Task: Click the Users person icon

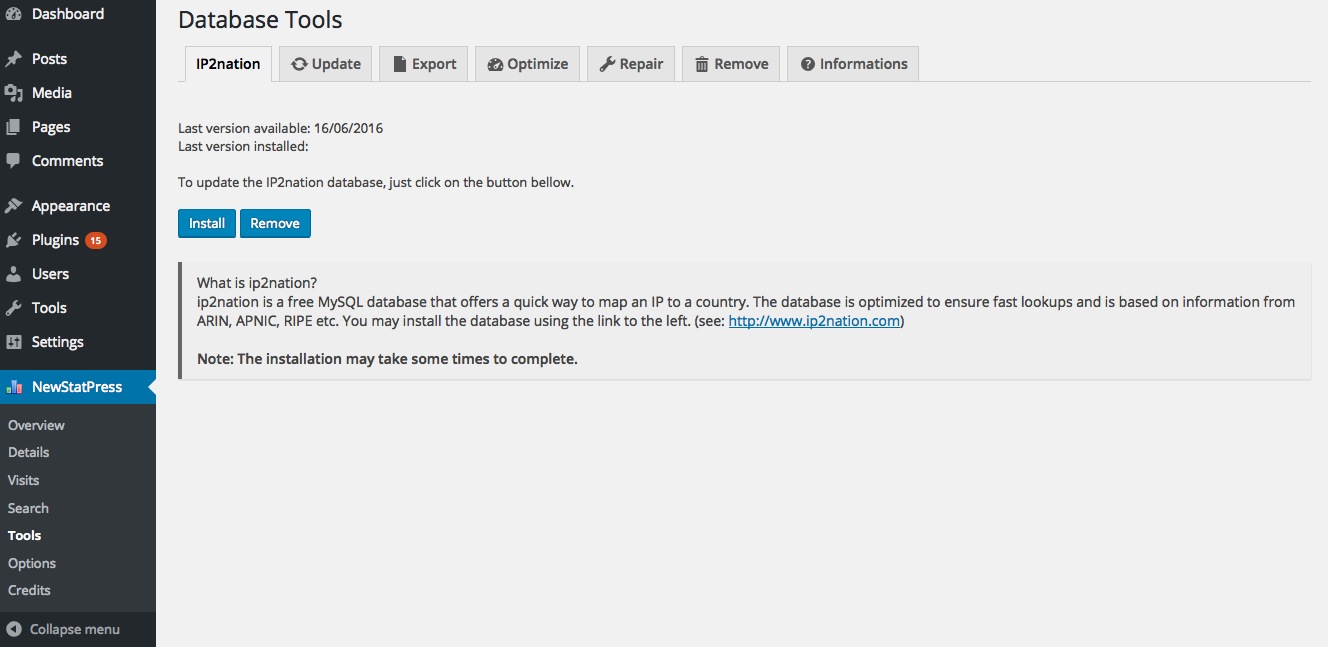Action: point(14,274)
